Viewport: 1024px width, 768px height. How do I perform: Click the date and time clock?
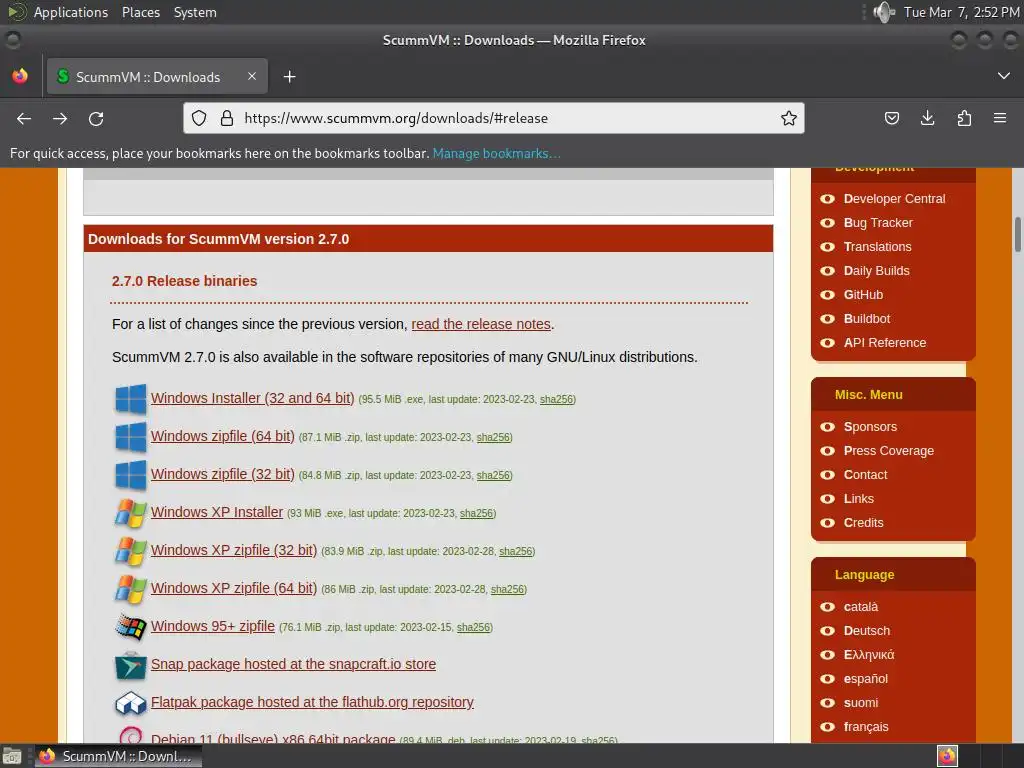tap(961, 12)
